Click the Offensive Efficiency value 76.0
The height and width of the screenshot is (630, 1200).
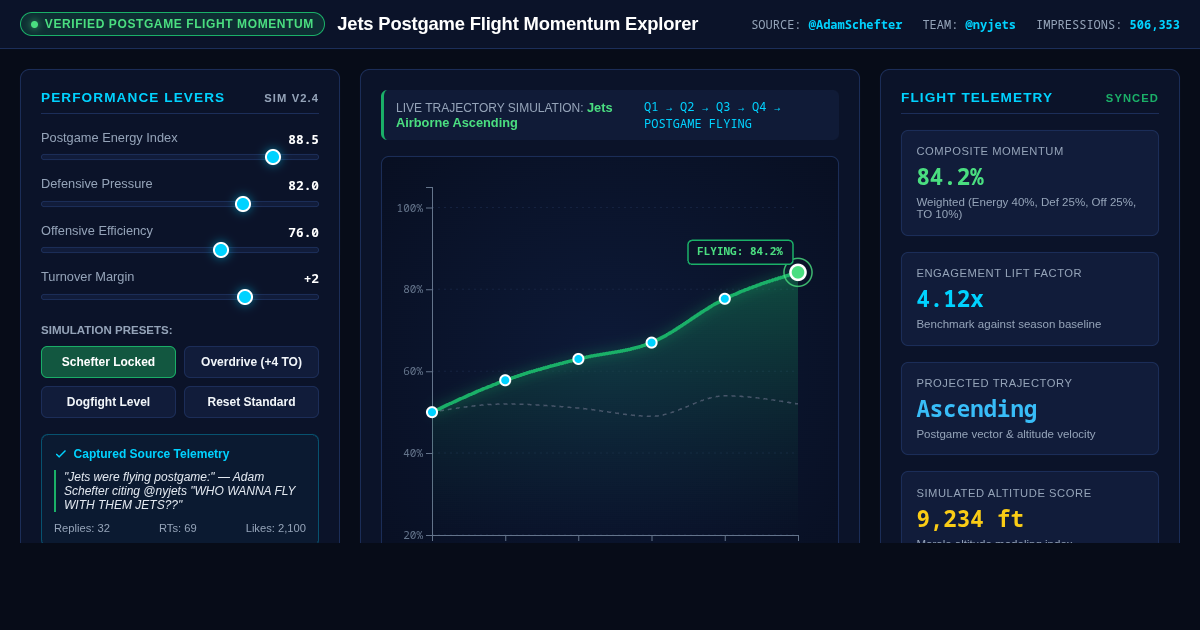(303, 233)
